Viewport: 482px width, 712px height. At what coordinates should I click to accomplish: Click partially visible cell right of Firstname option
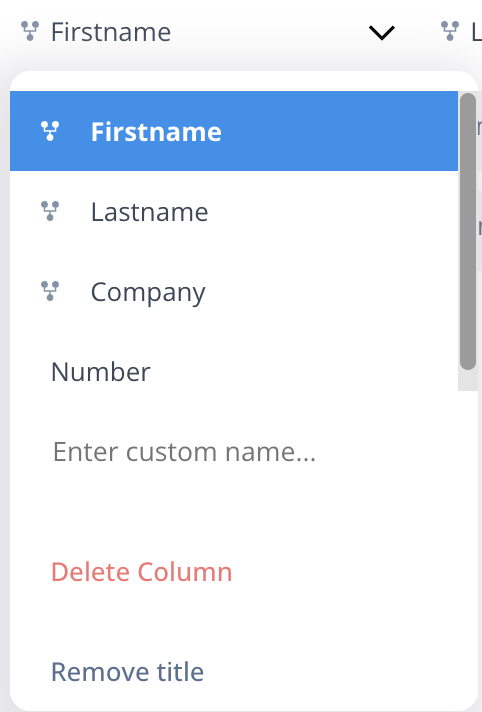click(x=479, y=131)
